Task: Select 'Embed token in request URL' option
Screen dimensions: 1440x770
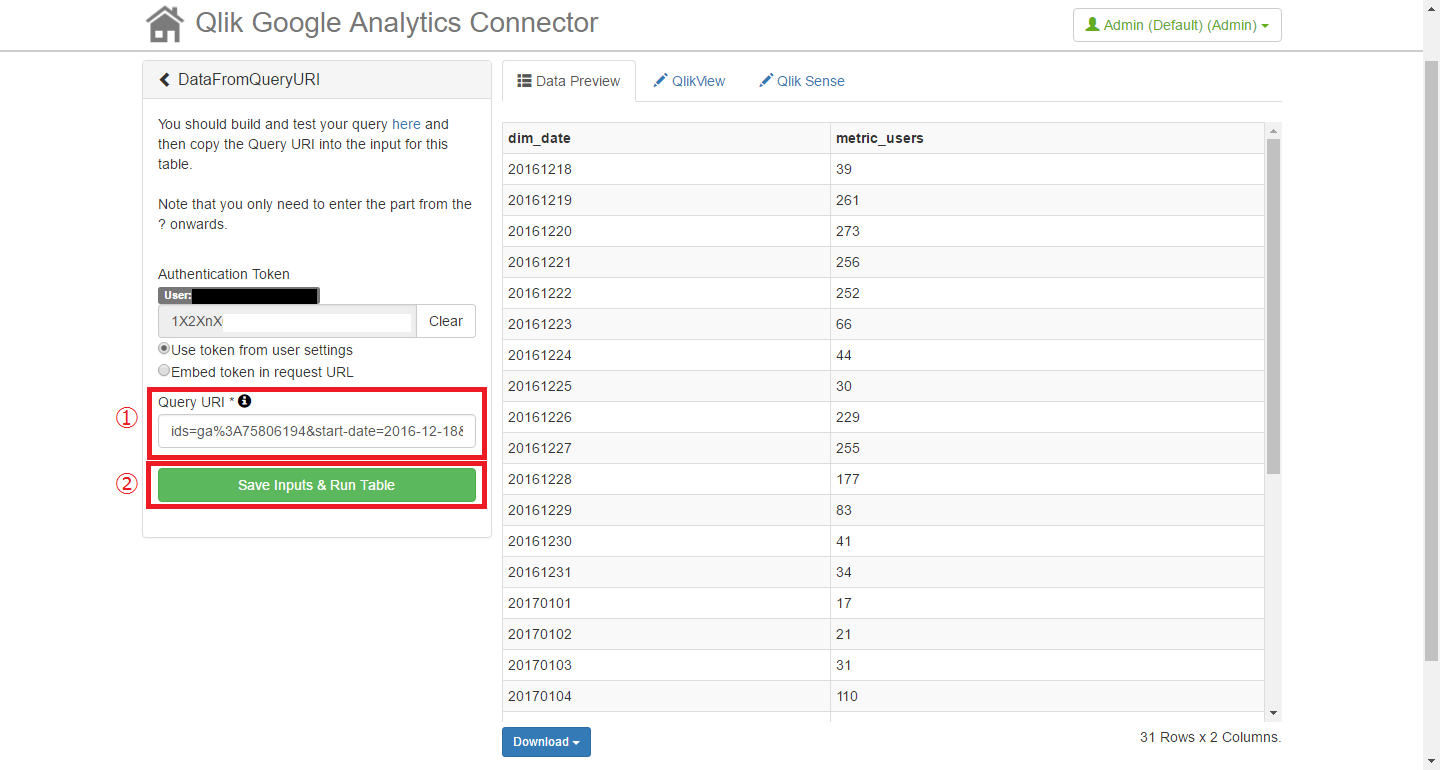Action: [x=164, y=371]
